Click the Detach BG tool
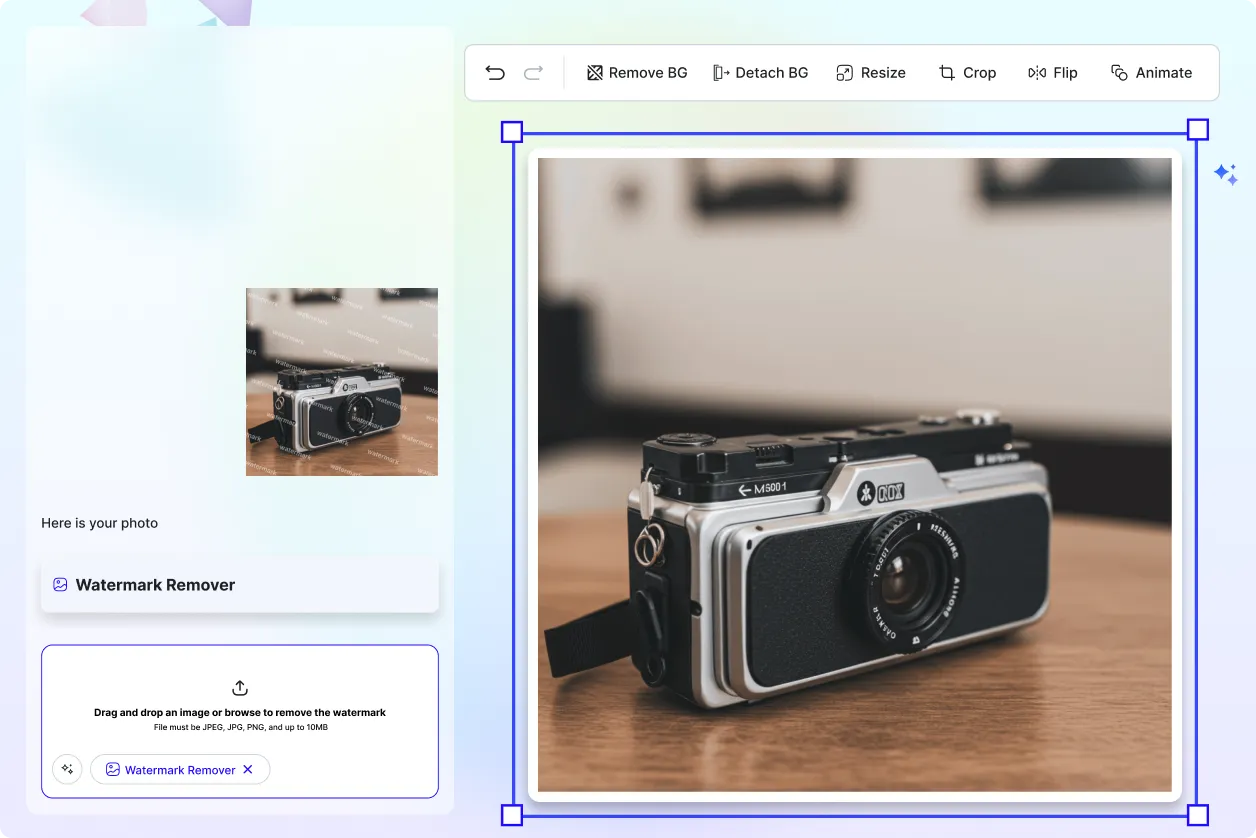This screenshot has height=838, width=1256. 760,72
